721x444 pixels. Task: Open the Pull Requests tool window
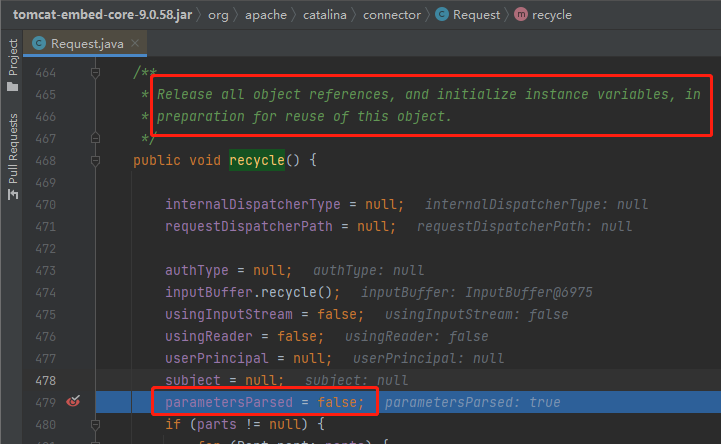click(x=13, y=148)
